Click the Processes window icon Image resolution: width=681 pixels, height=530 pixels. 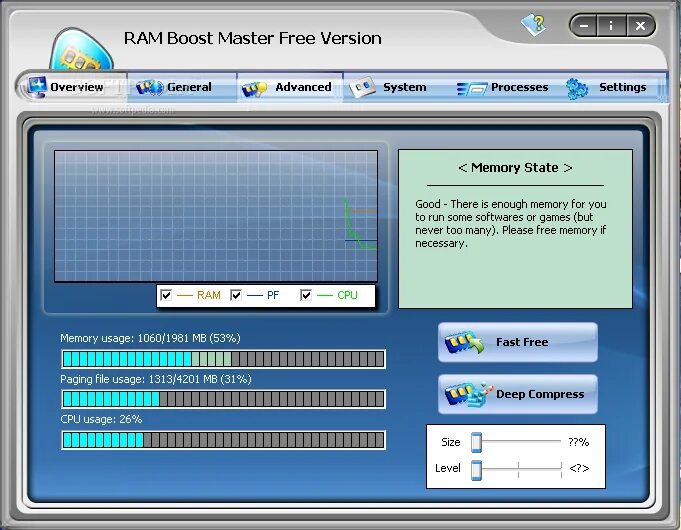coord(472,89)
